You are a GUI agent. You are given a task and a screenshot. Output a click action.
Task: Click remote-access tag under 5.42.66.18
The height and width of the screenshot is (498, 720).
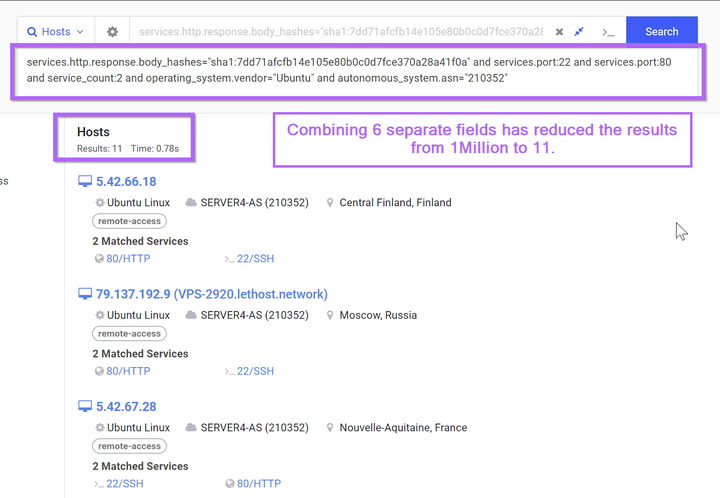129,221
